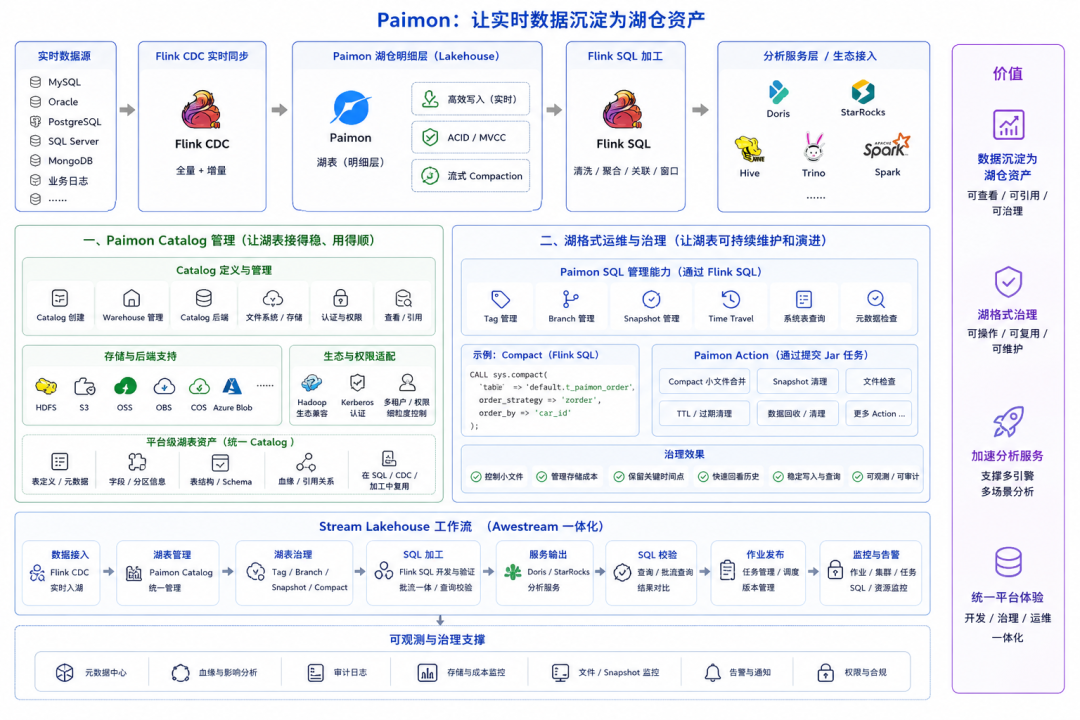Click the 控制小文件 check item
The height and width of the screenshot is (720, 1080).
point(497,476)
